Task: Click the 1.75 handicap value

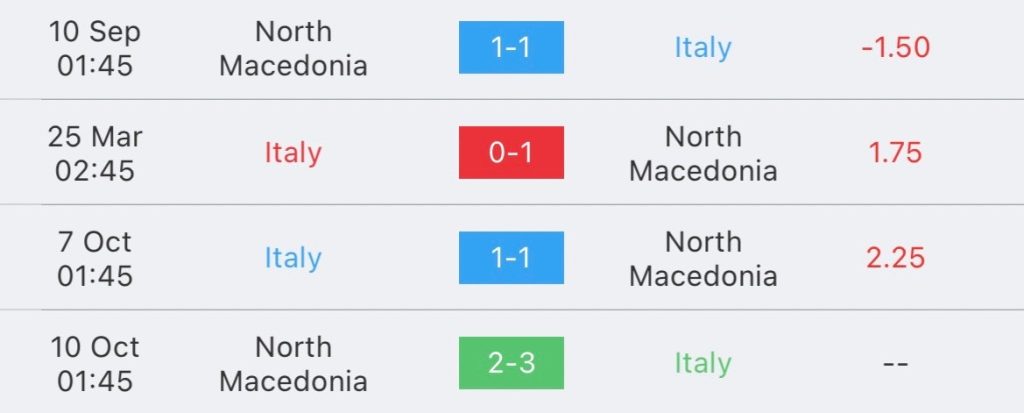Action: coord(895,153)
